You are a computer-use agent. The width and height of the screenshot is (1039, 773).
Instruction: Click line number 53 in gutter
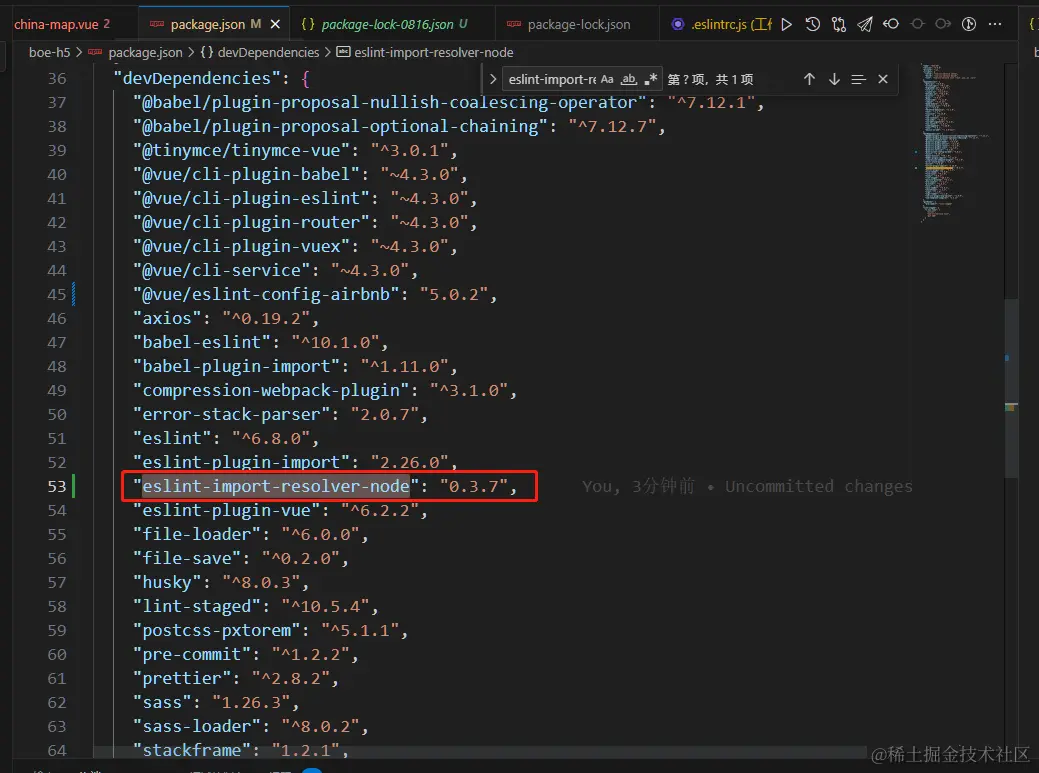coord(57,486)
